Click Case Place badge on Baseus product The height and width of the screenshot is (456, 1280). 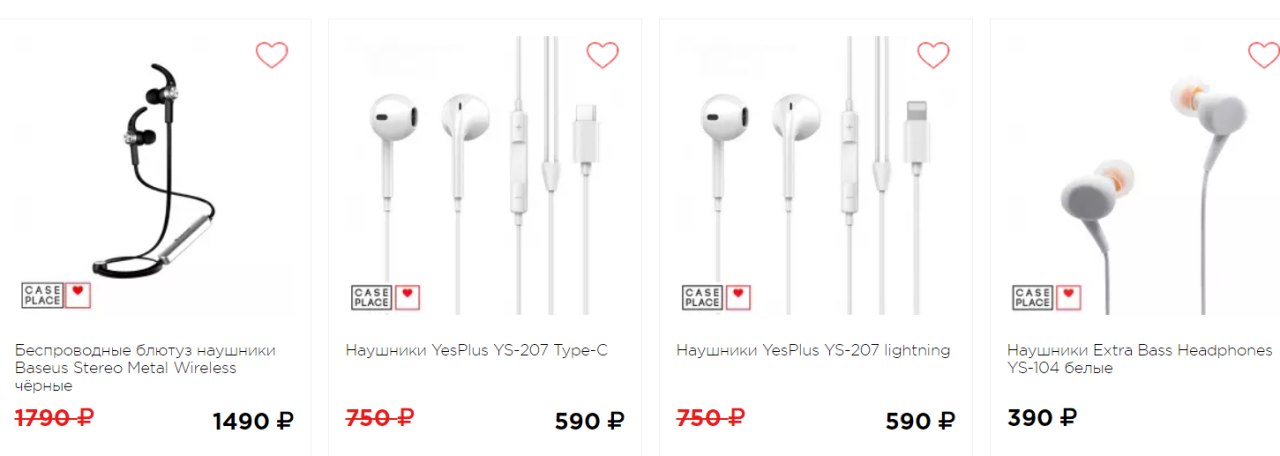(x=56, y=295)
